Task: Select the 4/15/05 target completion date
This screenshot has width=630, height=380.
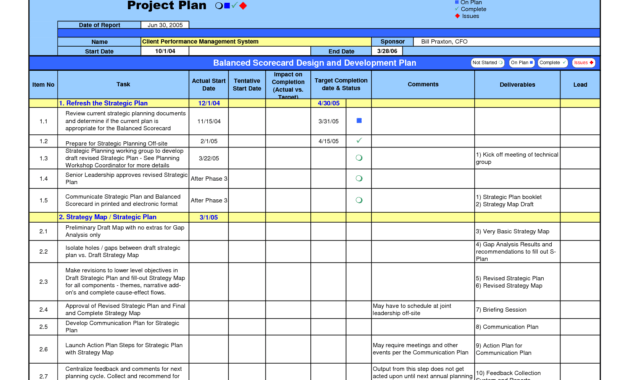Action: (329, 141)
